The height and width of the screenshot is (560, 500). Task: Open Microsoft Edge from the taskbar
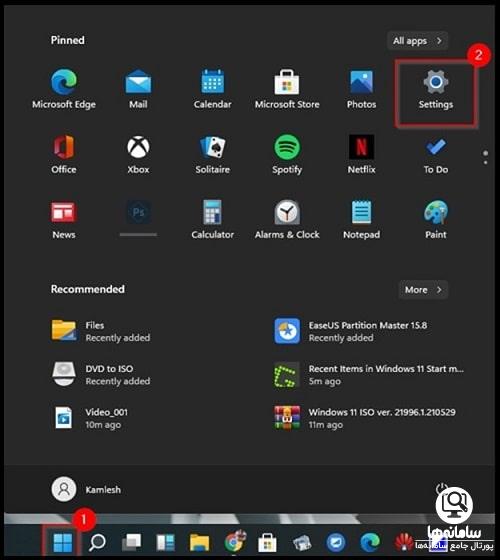coord(370,542)
